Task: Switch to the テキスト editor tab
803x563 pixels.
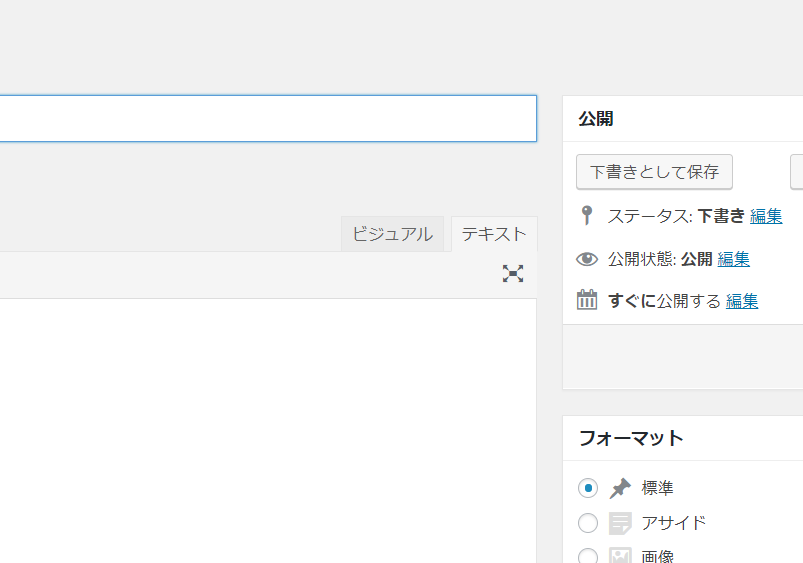Action: 494,234
